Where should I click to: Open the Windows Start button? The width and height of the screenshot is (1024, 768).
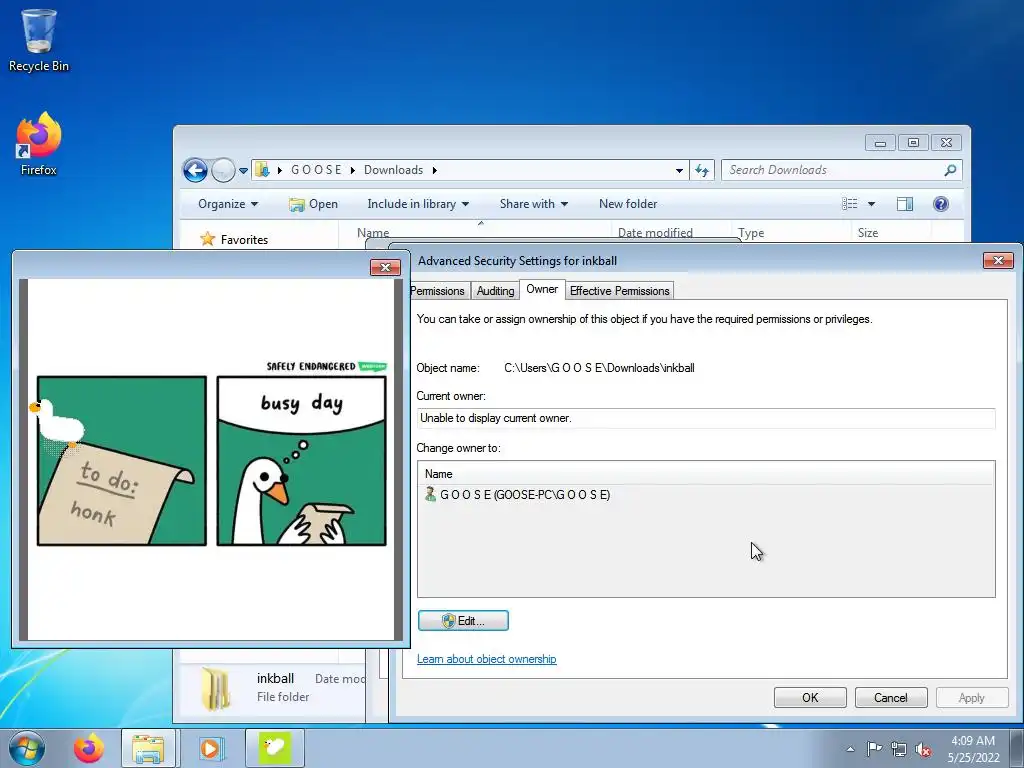[x=26, y=748]
